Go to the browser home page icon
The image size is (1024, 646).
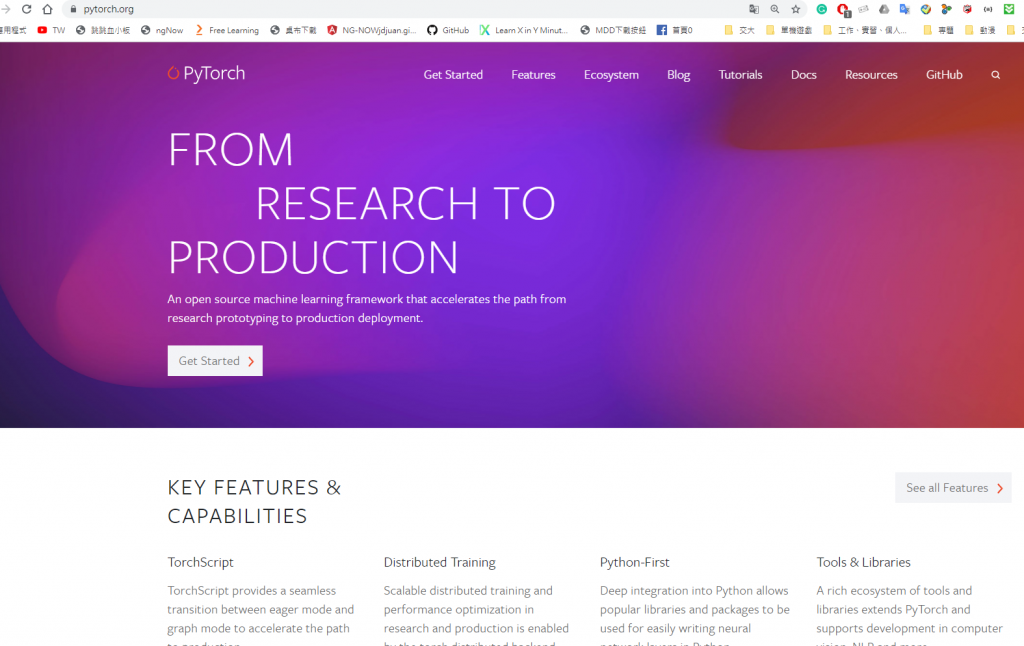pos(47,9)
